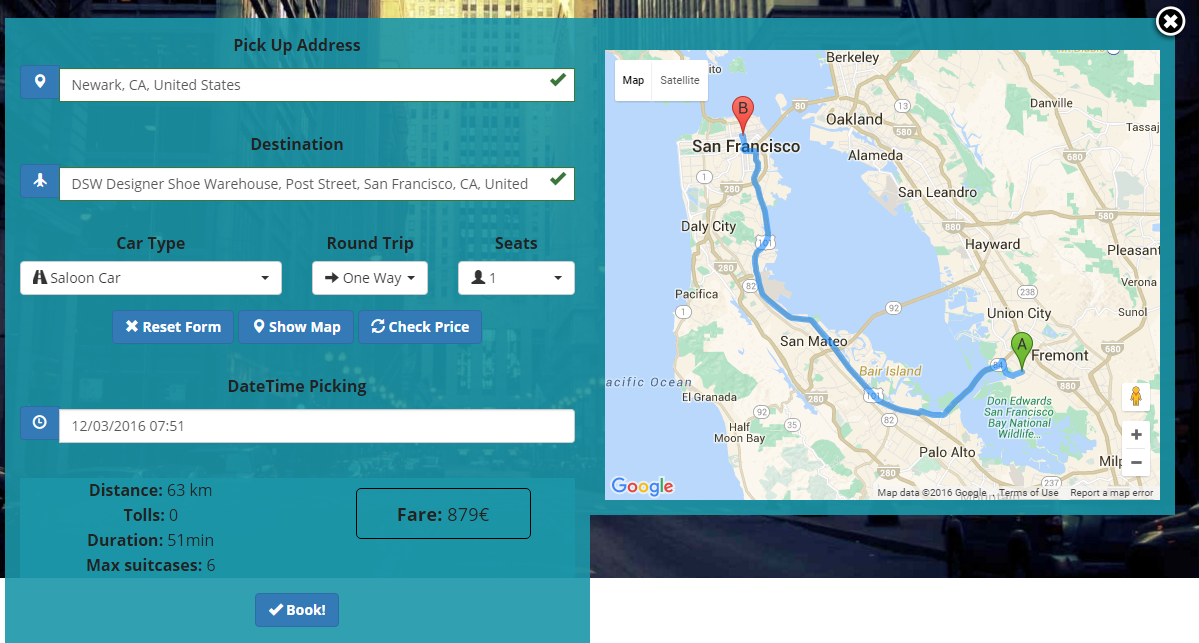This screenshot has width=1199, height=643.
Task: Click the clock icon beside DateTime field
Action: (40, 422)
